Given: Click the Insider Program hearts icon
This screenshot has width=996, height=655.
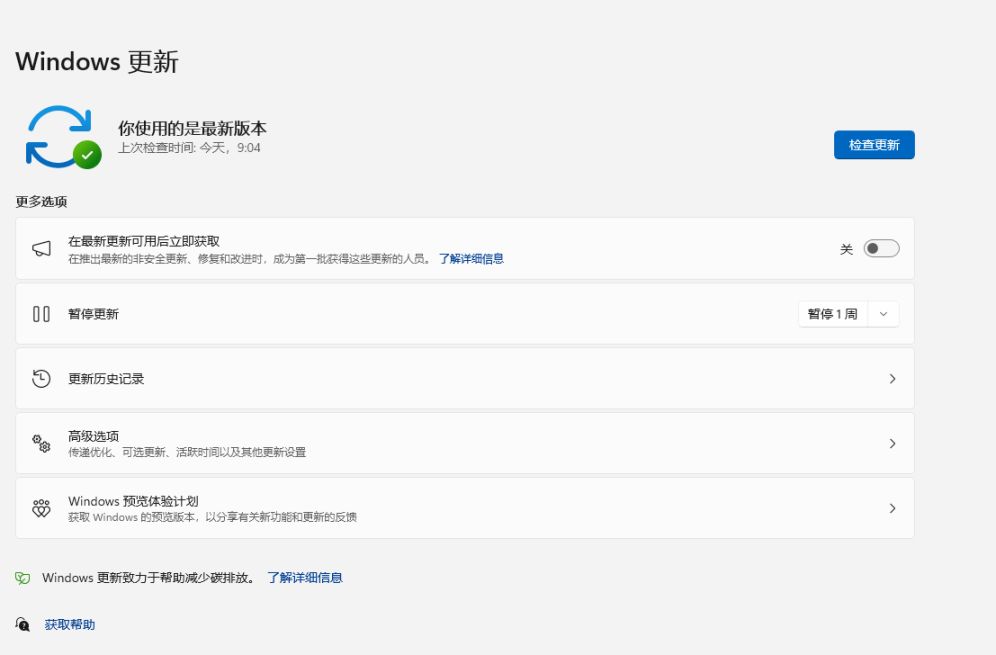Looking at the screenshot, I should click(41, 508).
